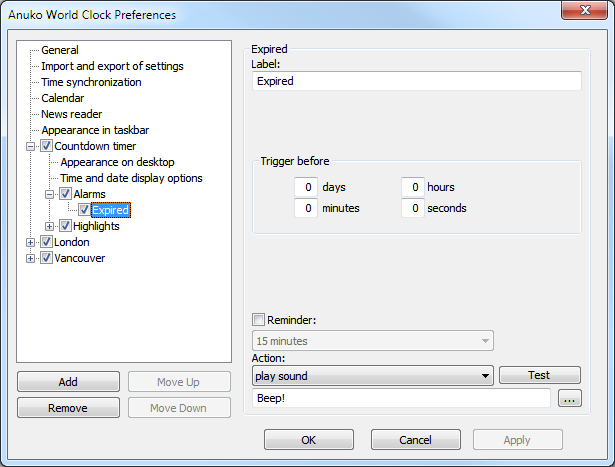The image size is (615, 467).
Task: Expand the Vancouver tree node
Action: click(31, 258)
